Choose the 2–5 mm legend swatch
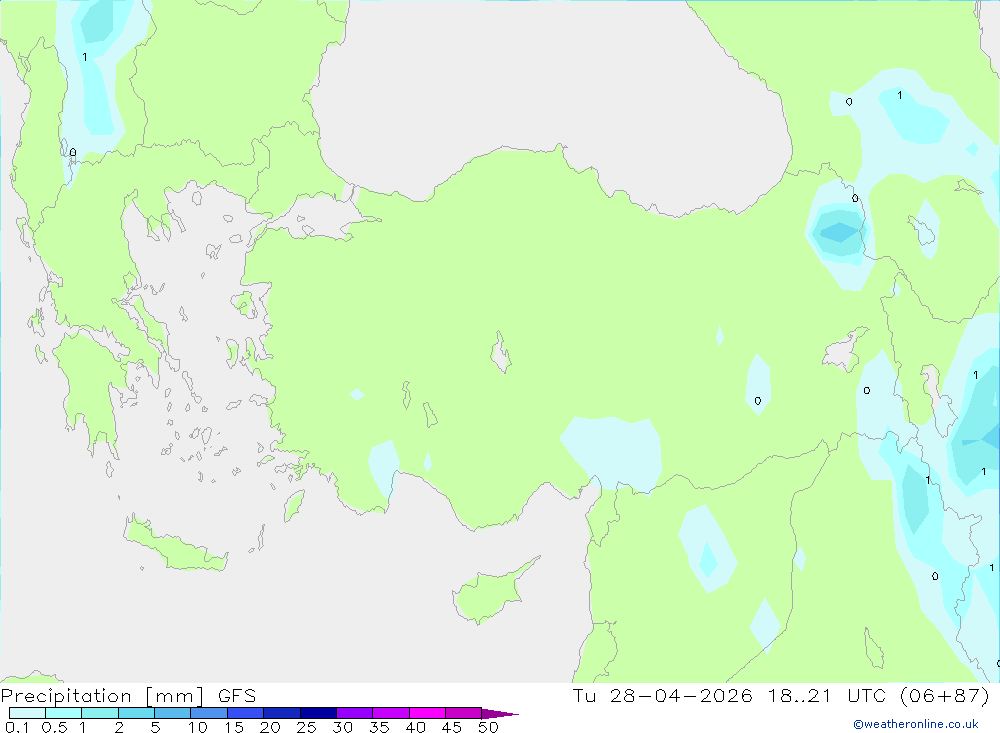 (x=136, y=713)
